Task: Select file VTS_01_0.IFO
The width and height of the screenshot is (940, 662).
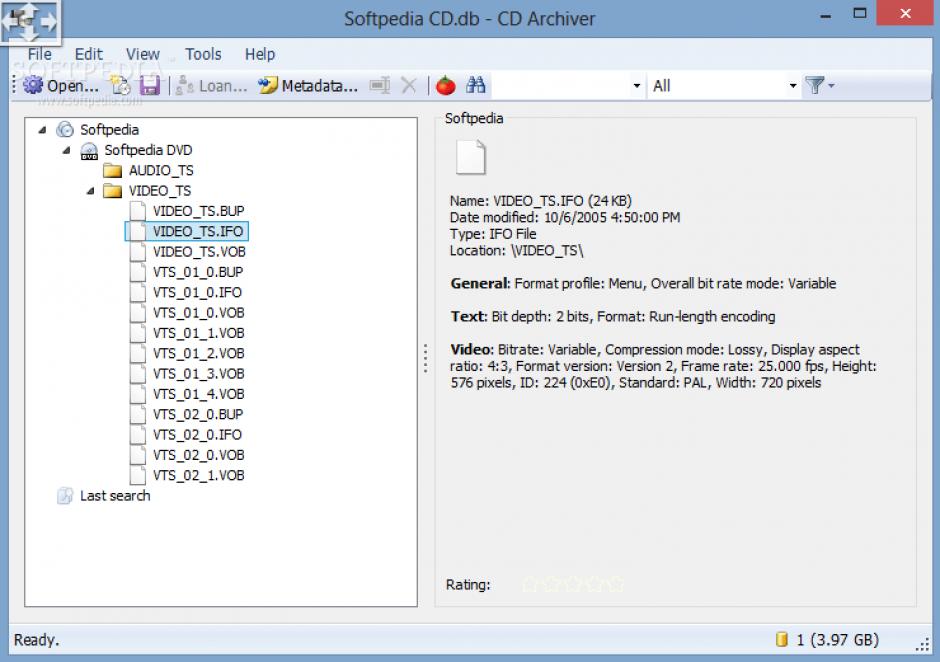Action: (197, 293)
